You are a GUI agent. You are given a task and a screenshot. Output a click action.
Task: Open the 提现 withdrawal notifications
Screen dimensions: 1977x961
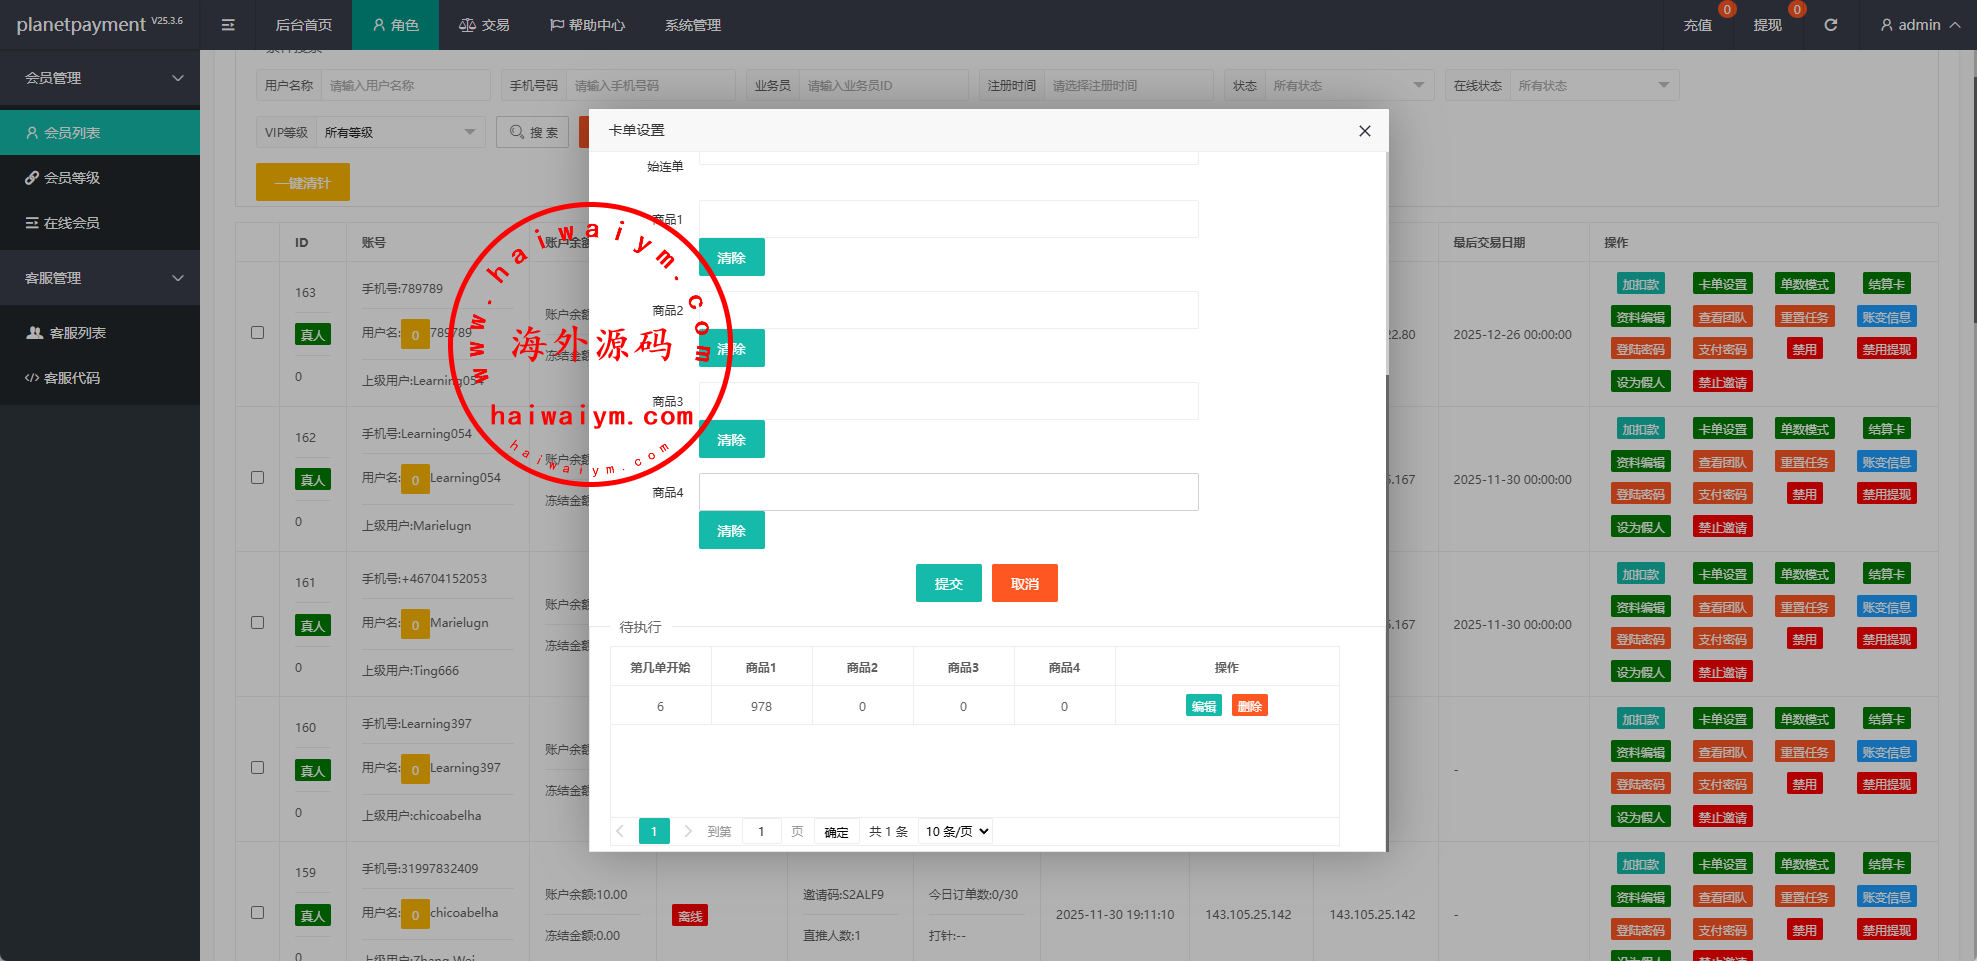click(1767, 25)
